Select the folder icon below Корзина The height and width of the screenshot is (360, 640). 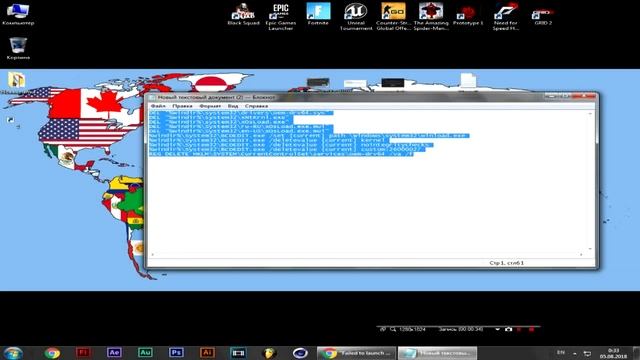pyautogui.click(x=17, y=80)
